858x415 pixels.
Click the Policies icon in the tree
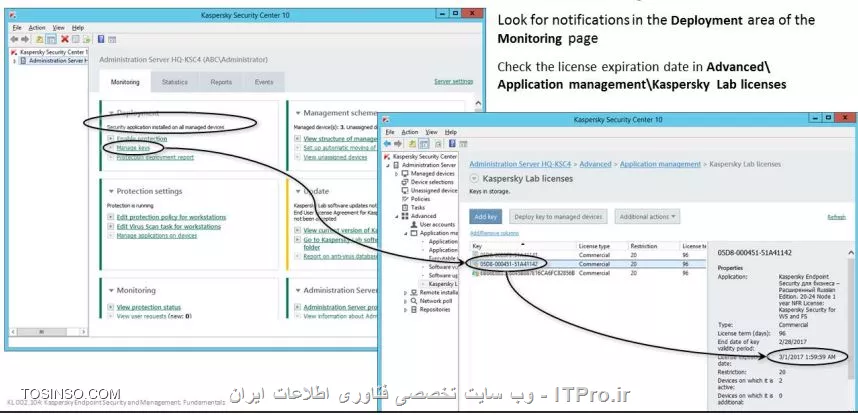[405, 199]
